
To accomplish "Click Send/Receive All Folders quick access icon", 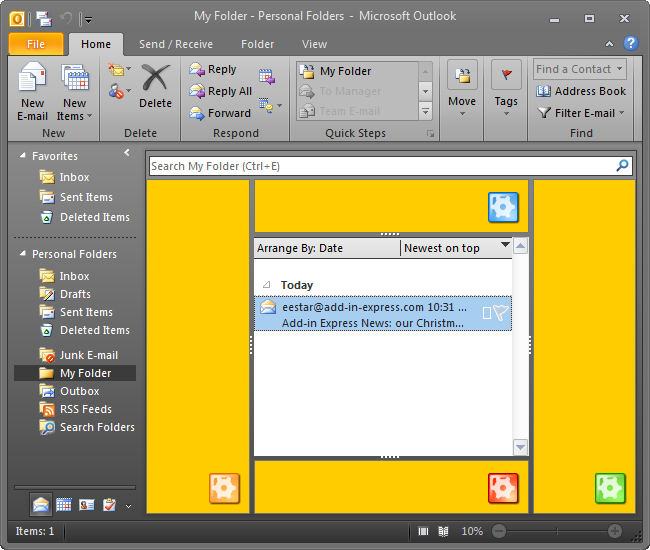I will [x=44, y=19].
